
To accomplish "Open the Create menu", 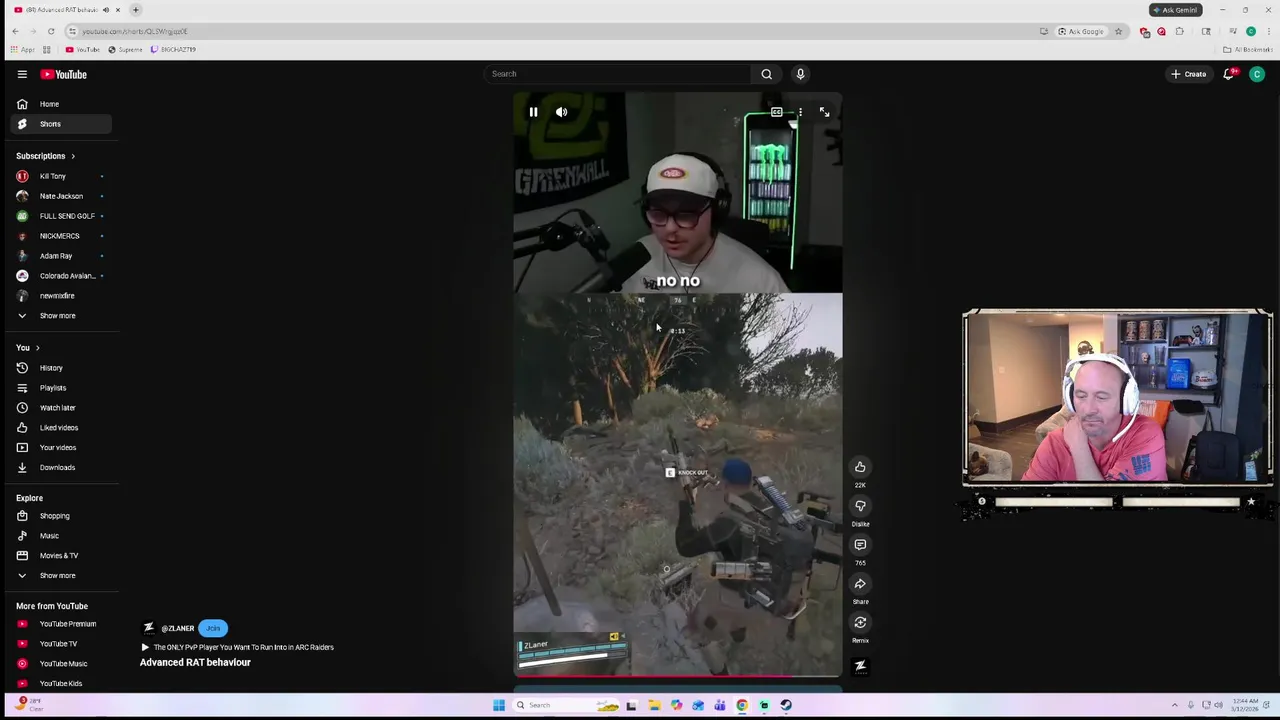I will click(1189, 74).
